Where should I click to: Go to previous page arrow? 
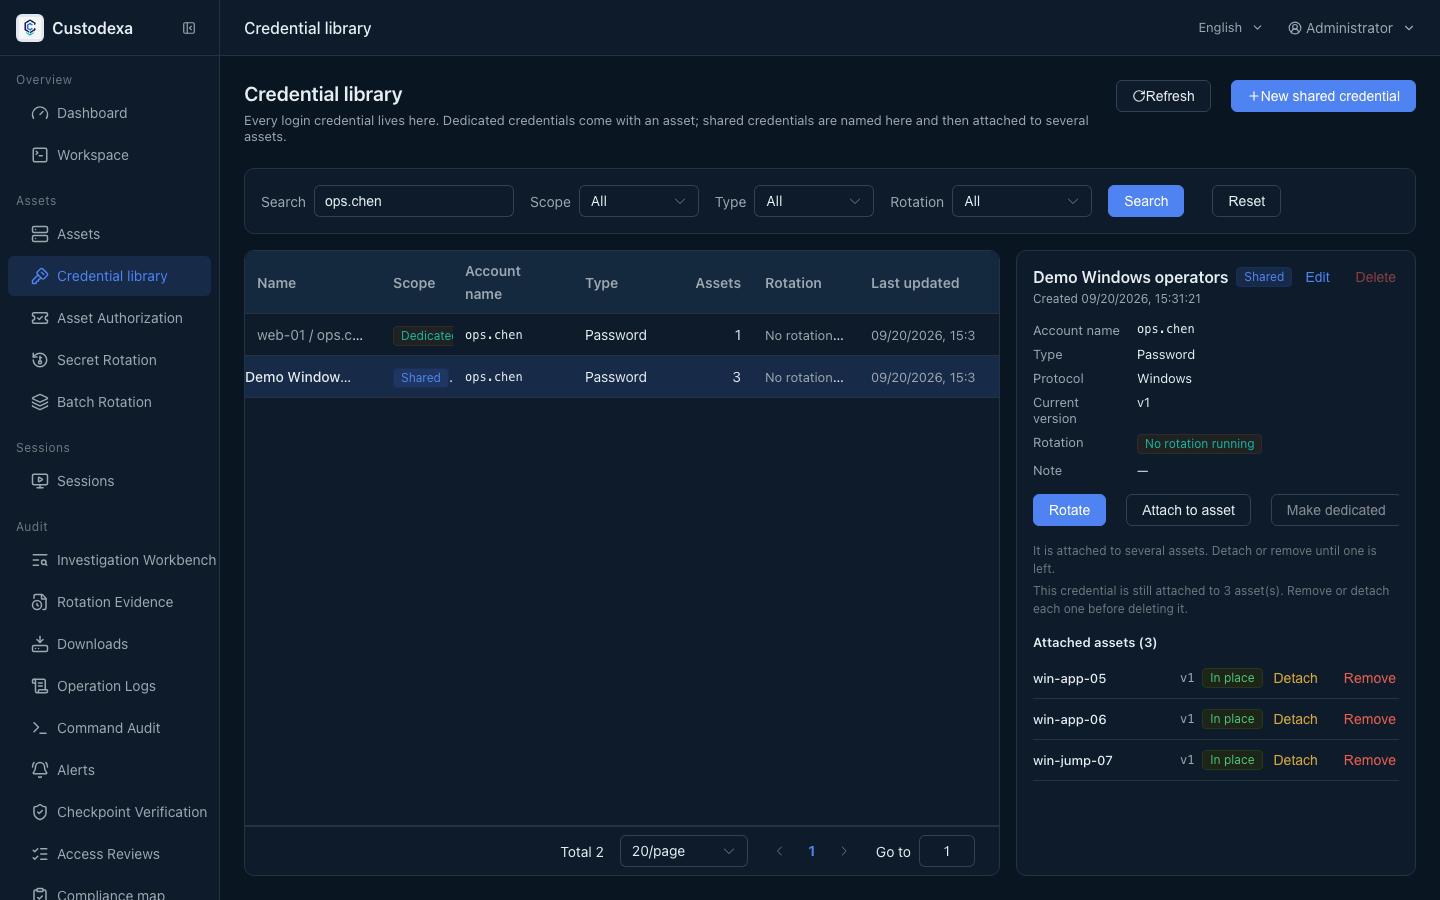coord(780,851)
